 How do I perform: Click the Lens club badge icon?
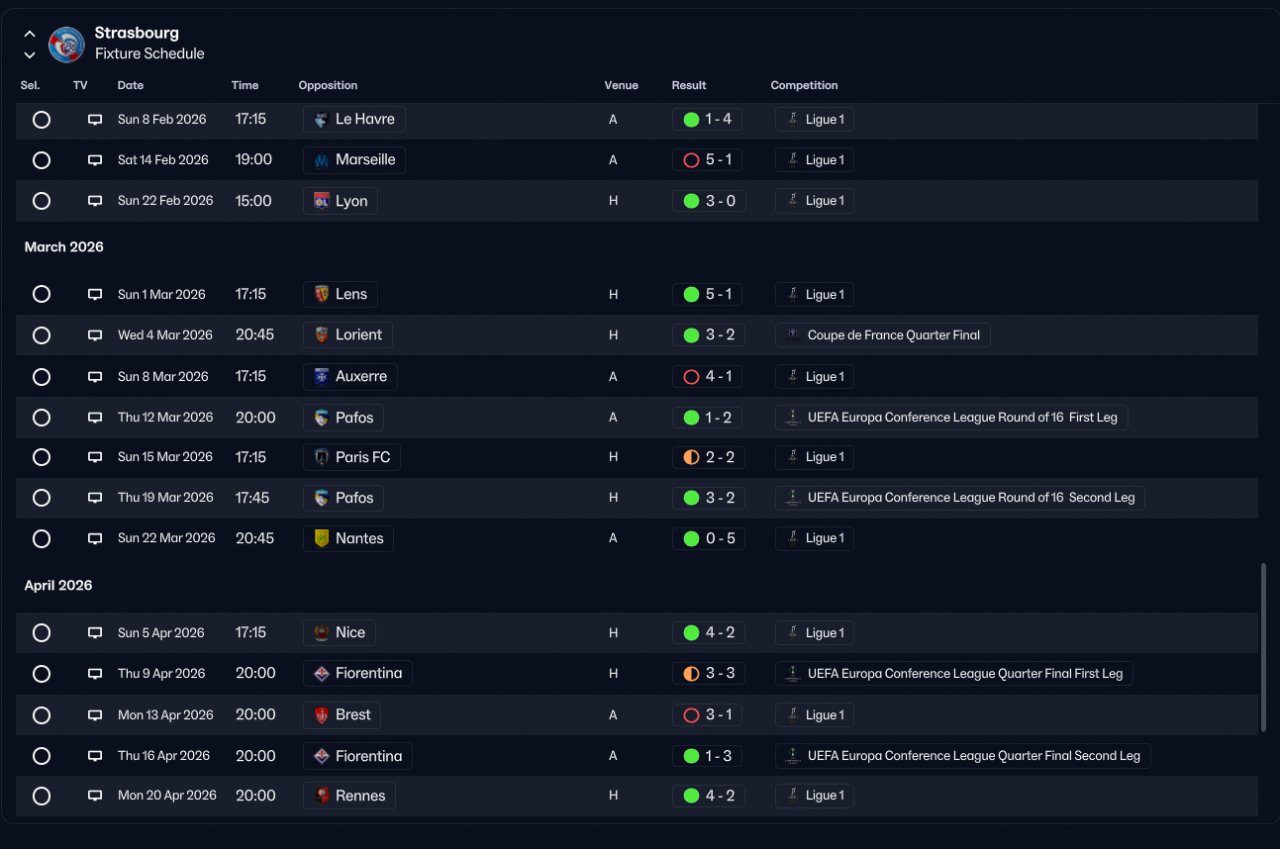[322, 294]
